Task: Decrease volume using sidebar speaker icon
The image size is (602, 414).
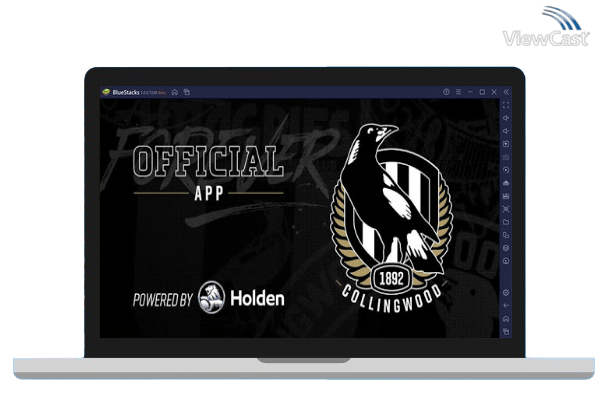Action: 506,131
